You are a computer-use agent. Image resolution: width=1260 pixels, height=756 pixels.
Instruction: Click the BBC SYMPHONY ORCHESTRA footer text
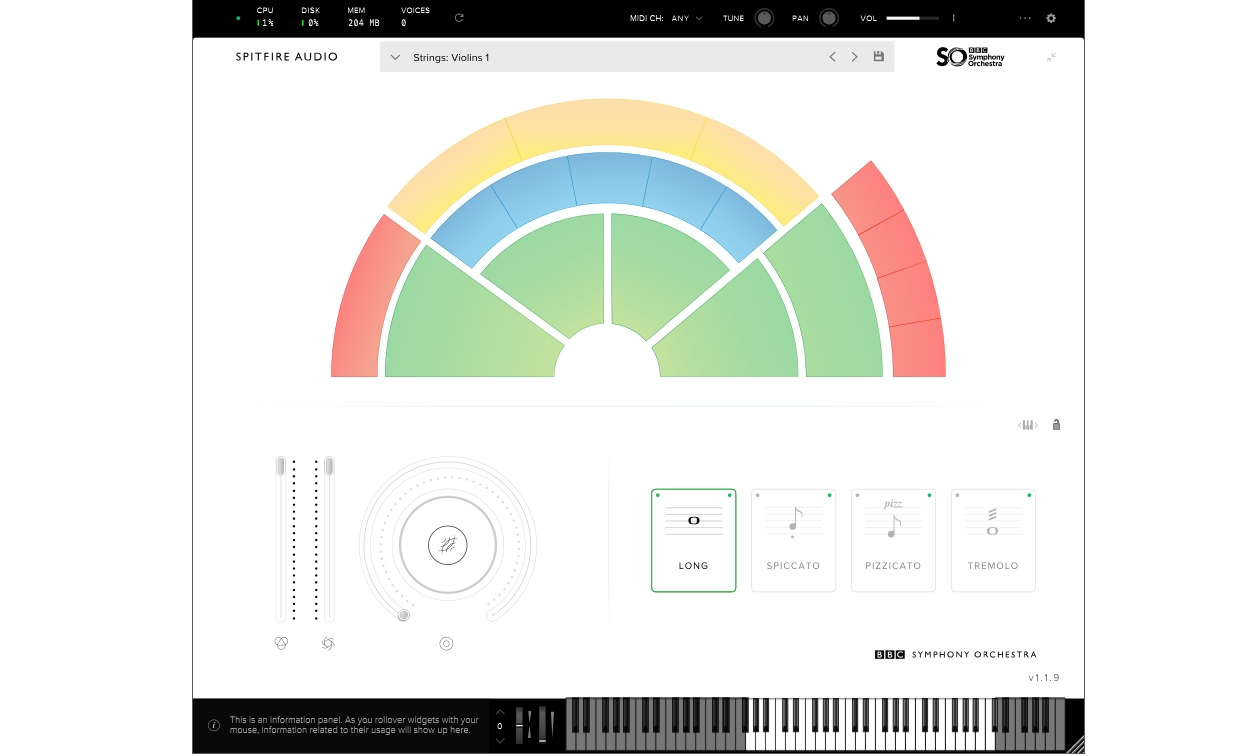956,655
